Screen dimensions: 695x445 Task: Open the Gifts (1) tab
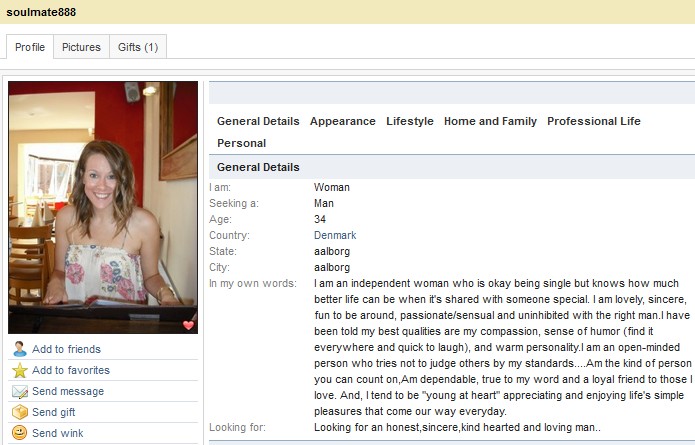click(x=138, y=47)
